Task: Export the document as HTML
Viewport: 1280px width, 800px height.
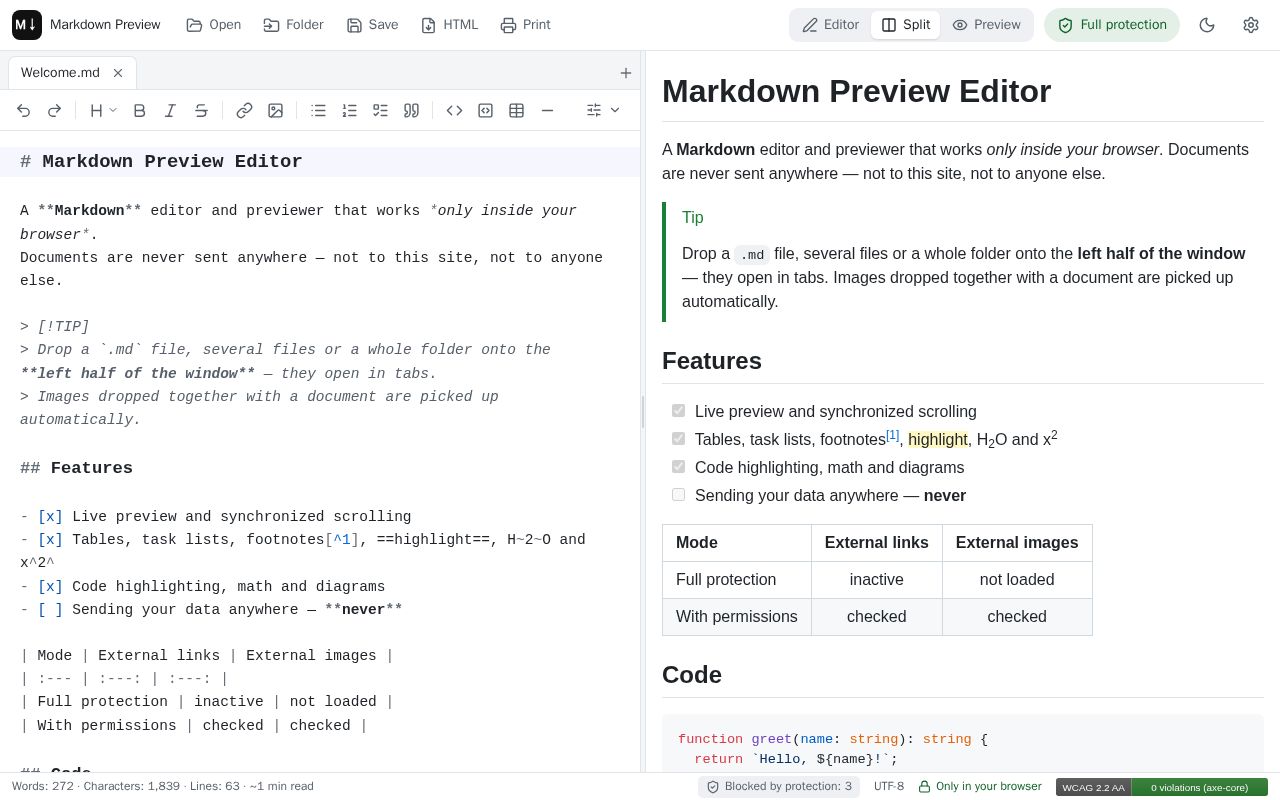Action: click(x=449, y=25)
